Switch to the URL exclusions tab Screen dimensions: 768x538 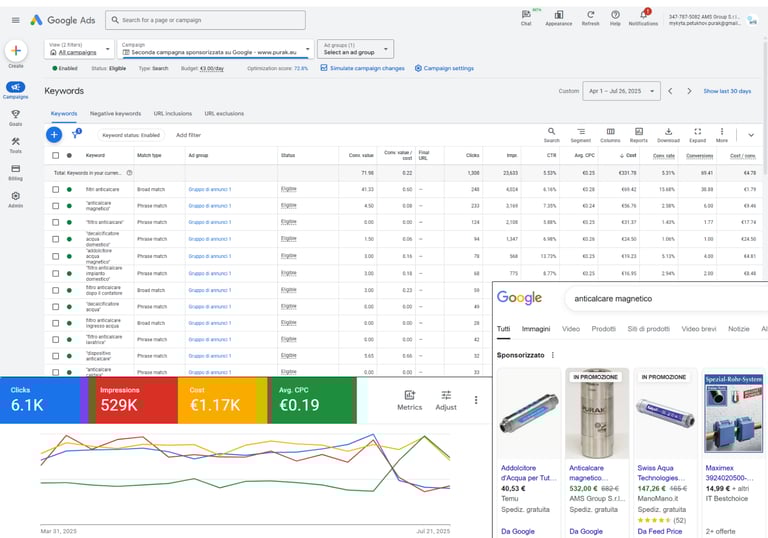point(224,114)
